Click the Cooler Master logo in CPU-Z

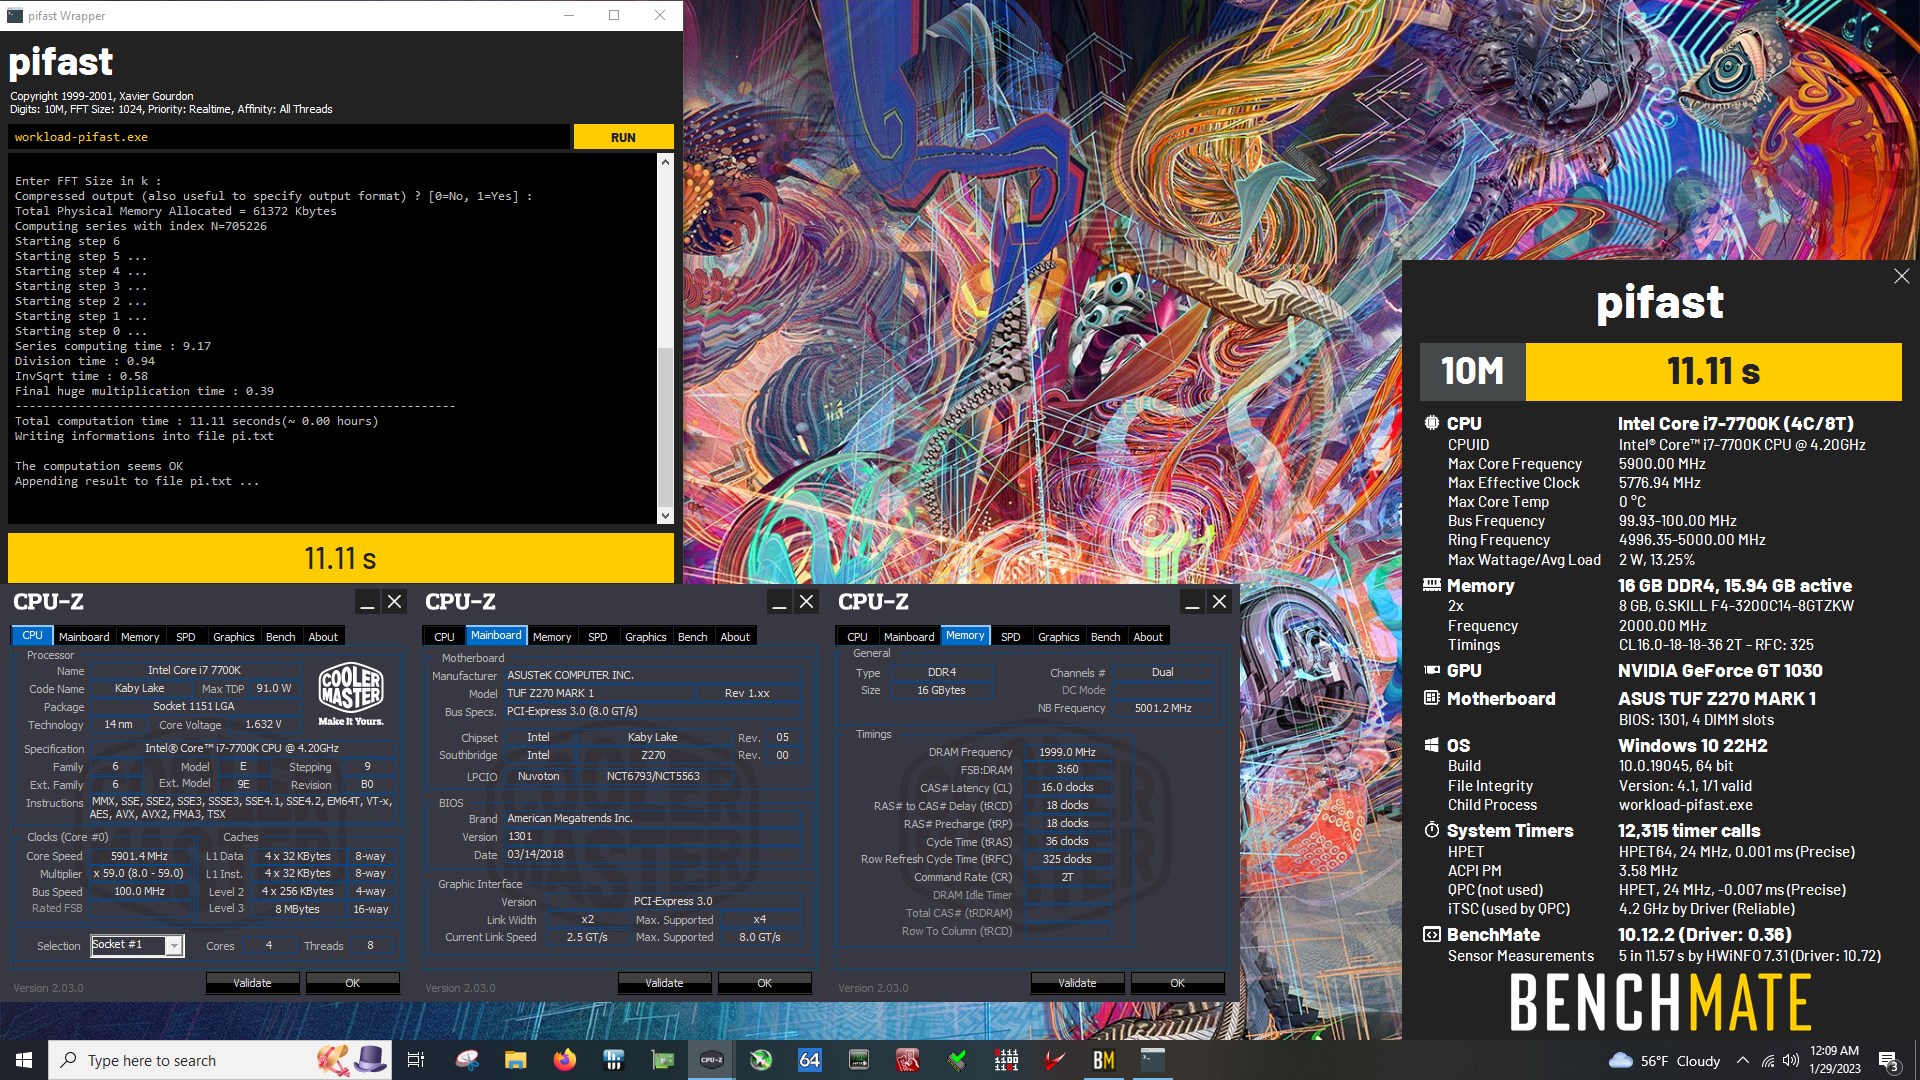point(351,693)
